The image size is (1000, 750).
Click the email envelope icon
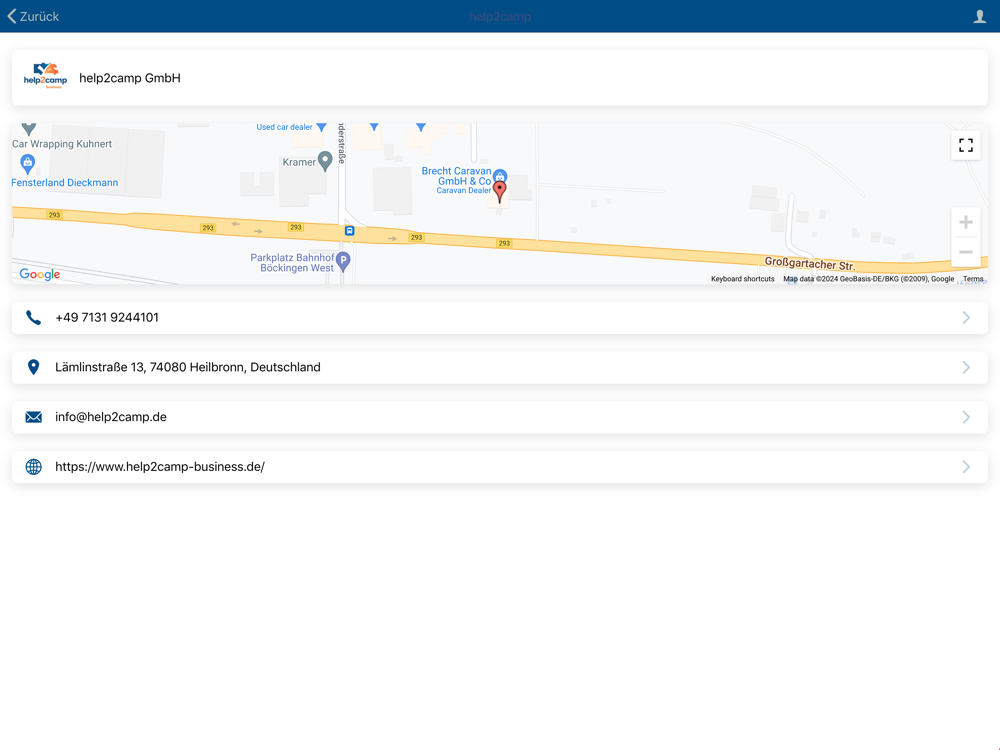coord(33,417)
